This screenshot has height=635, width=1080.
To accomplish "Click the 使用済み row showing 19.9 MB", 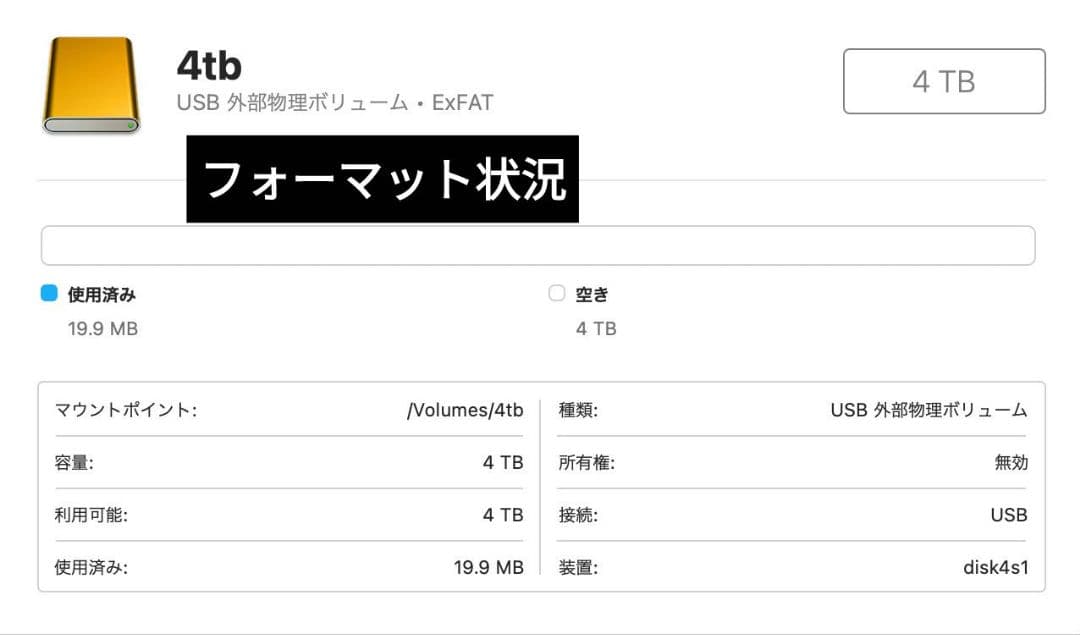I will coord(290,566).
